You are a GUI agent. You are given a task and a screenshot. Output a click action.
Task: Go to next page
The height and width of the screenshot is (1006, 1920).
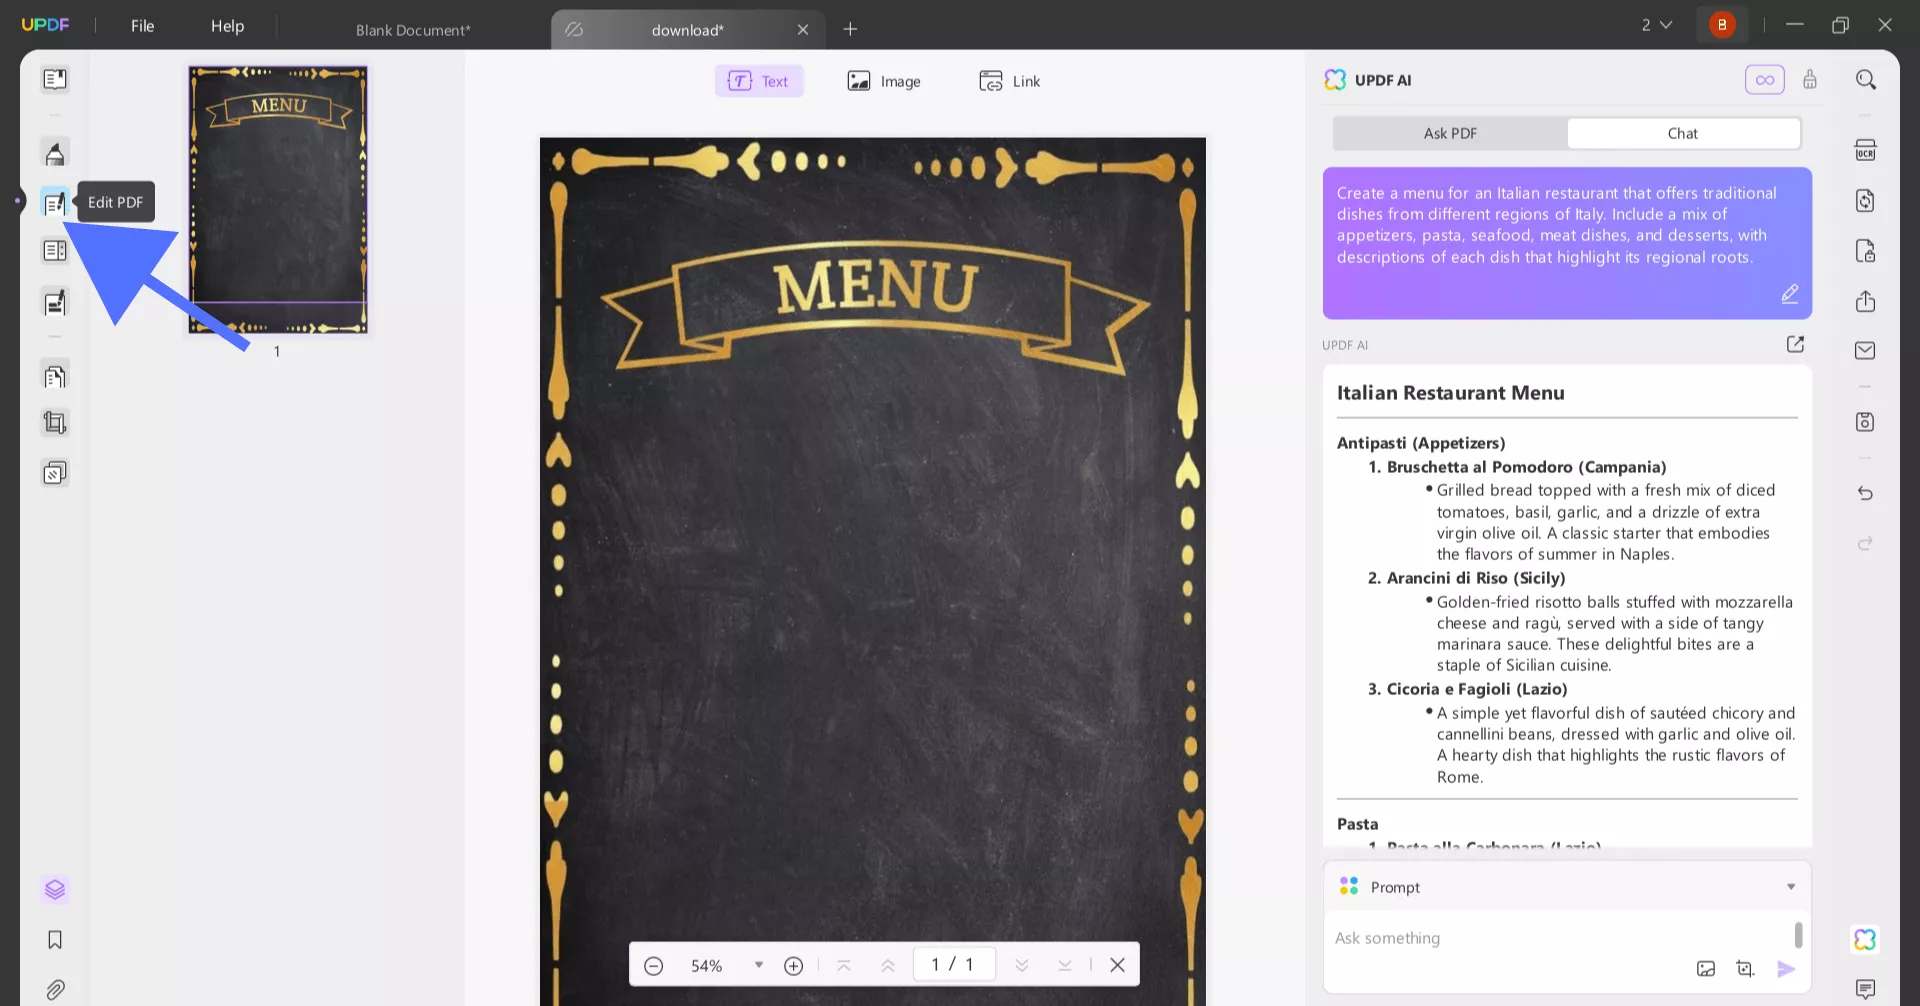click(1021, 965)
